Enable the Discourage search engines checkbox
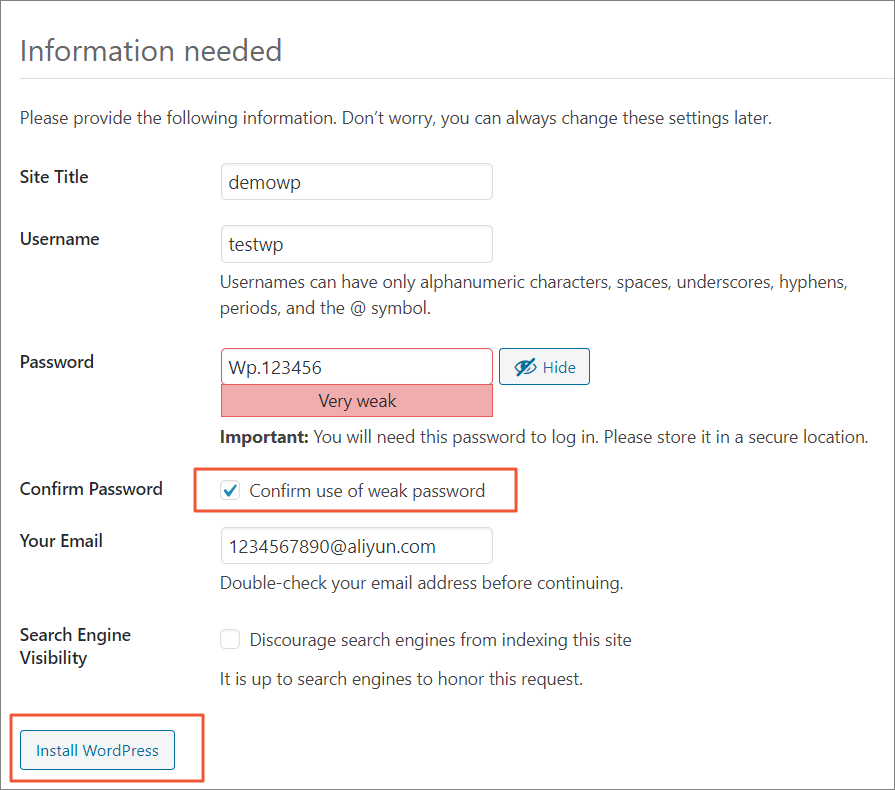Image resolution: width=895 pixels, height=790 pixels. (x=231, y=640)
